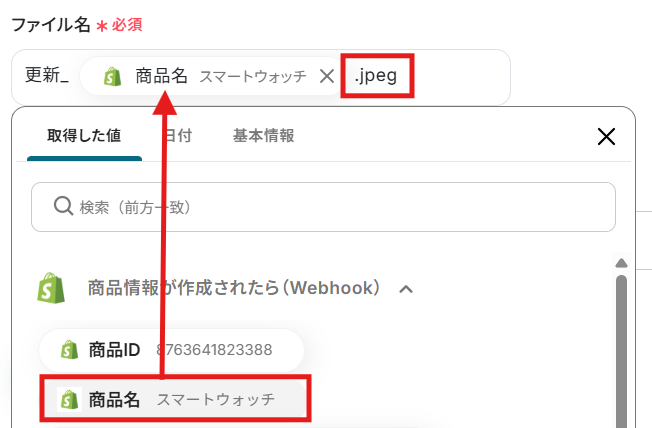Click the Shopify icon beside the Webhook heading

click(x=52, y=288)
